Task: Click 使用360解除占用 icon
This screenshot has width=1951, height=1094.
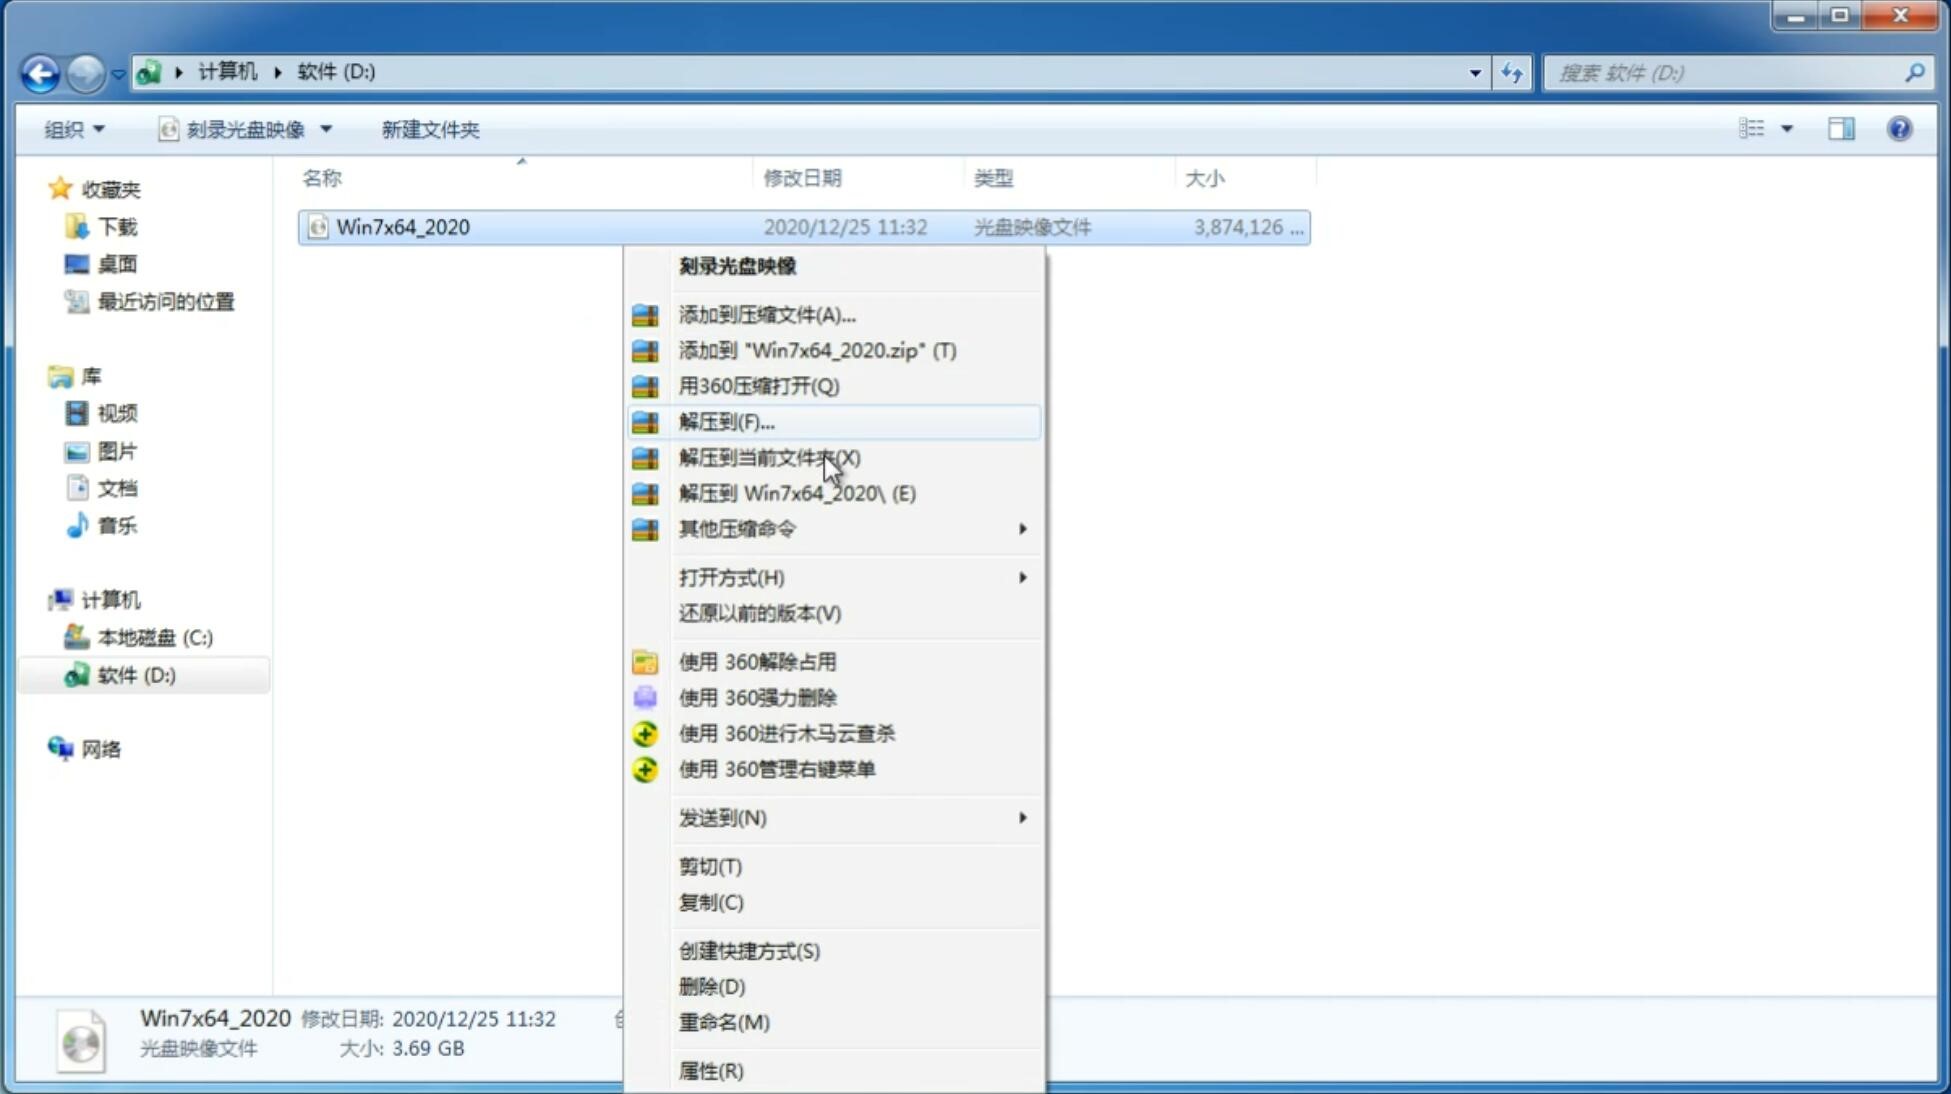Action: pos(643,661)
